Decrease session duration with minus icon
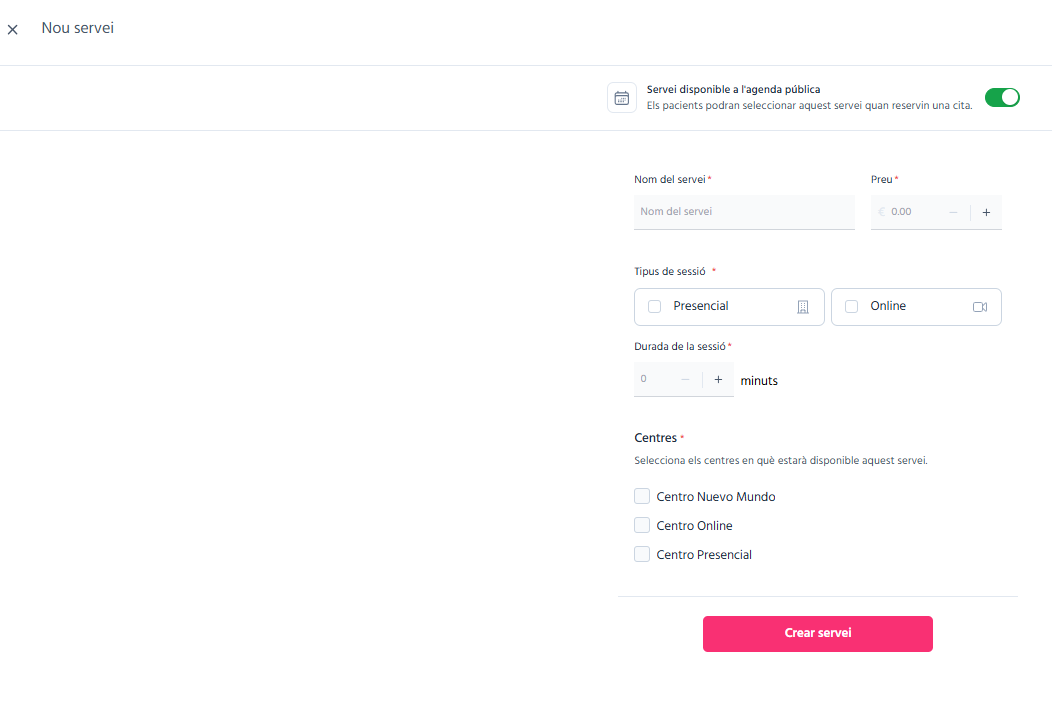1052x714 pixels. pyautogui.click(x=685, y=380)
